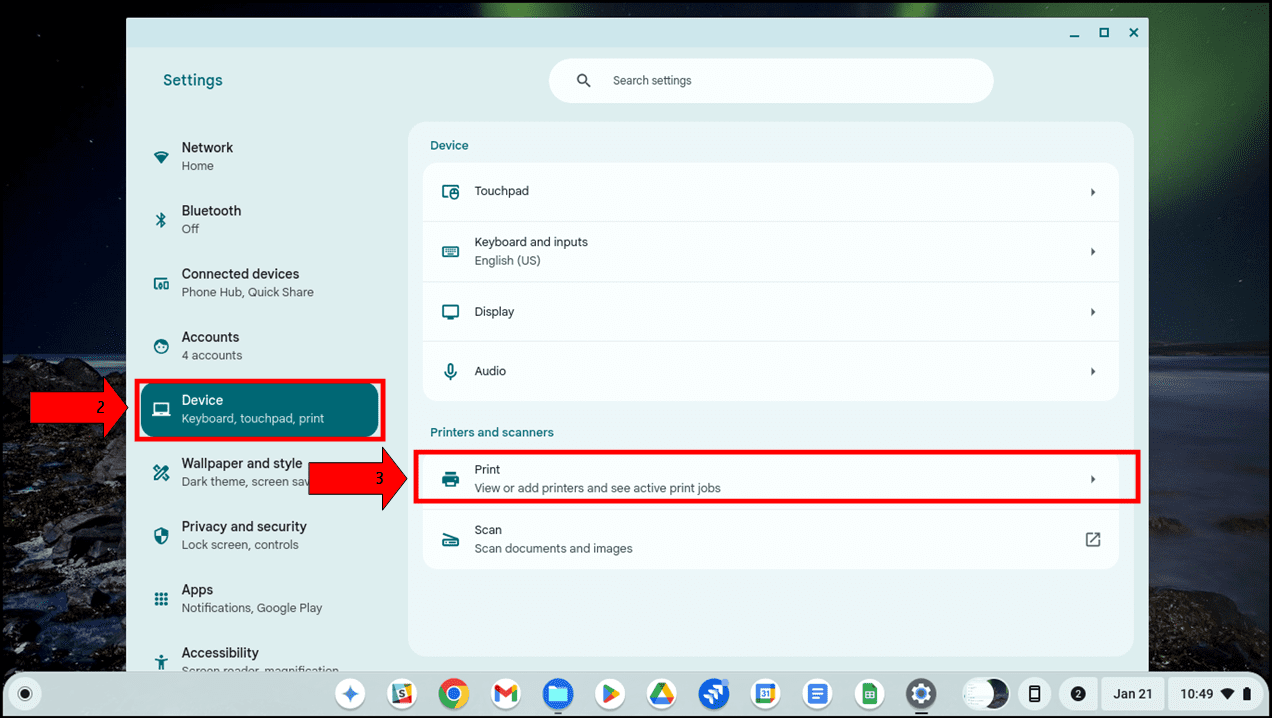1272x718 pixels.
Task: Open Google Calendar from the shelf
Action: 765,694
